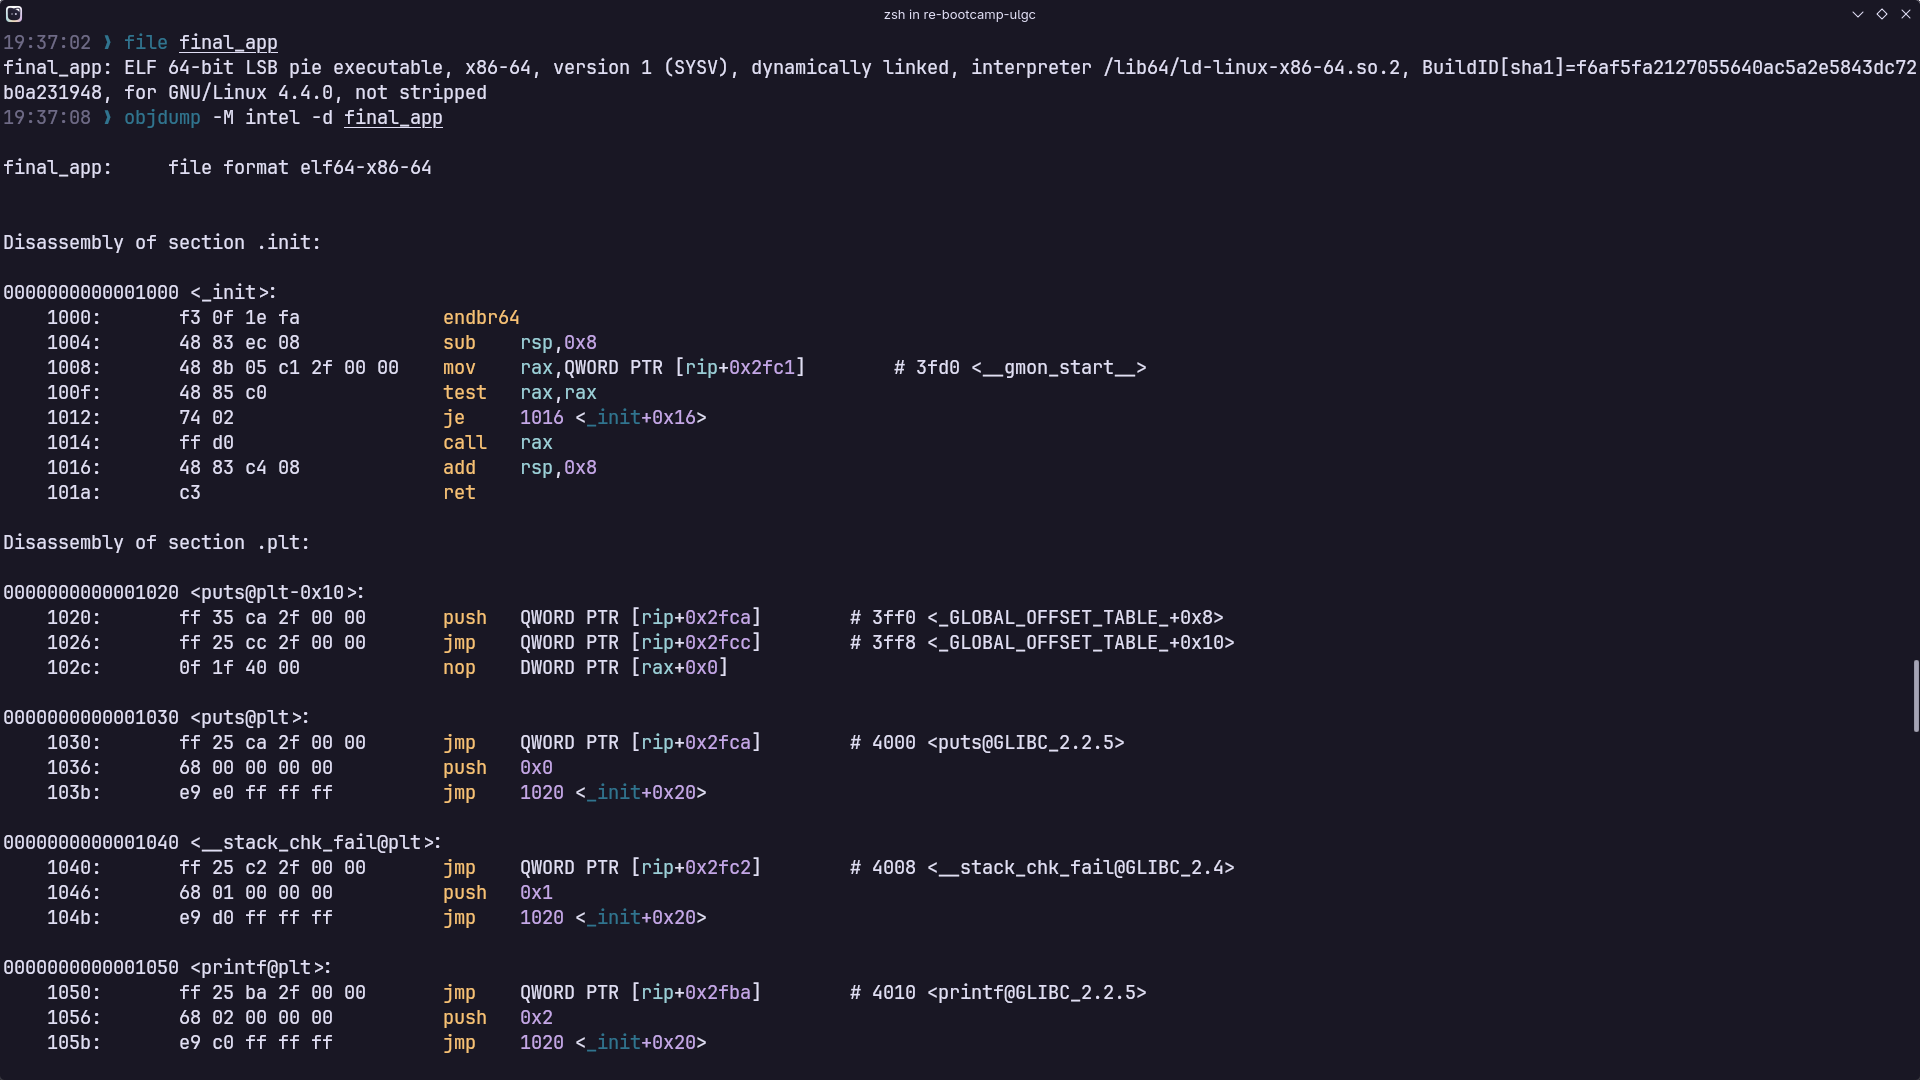Click 'not stripped' in file output
This screenshot has height=1080, width=1920.
point(421,93)
